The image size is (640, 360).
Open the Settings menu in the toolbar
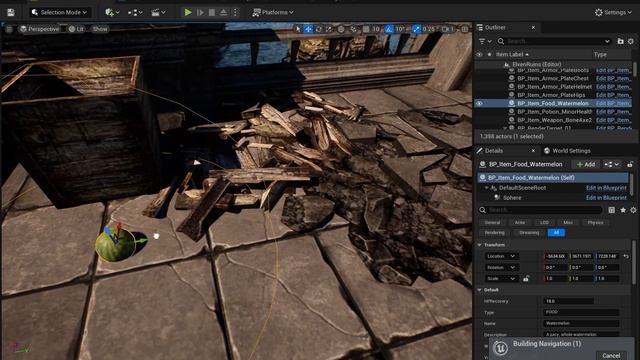click(x=613, y=12)
